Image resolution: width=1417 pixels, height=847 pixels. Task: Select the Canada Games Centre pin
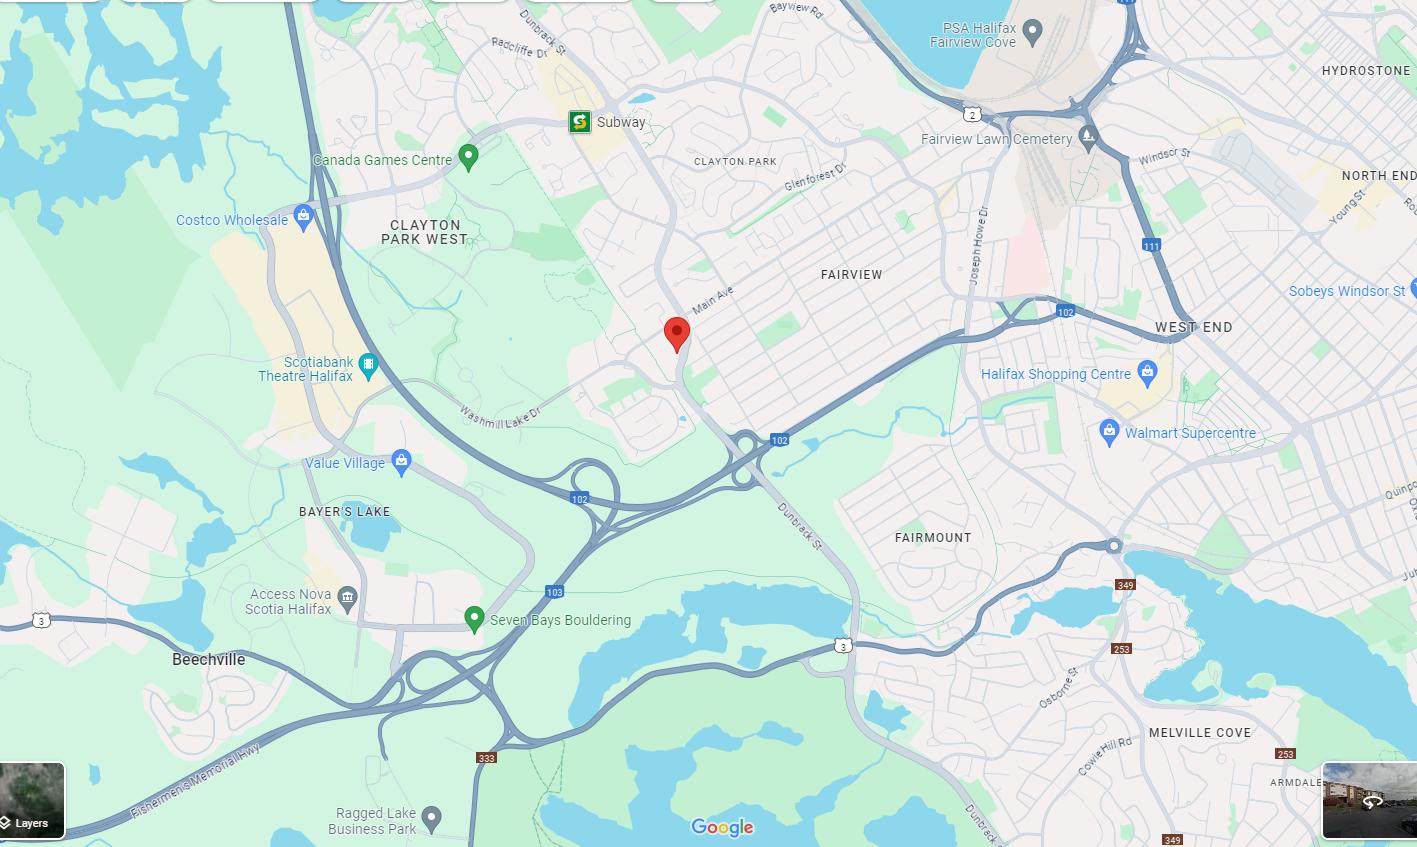pyautogui.click(x=468, y=157)
